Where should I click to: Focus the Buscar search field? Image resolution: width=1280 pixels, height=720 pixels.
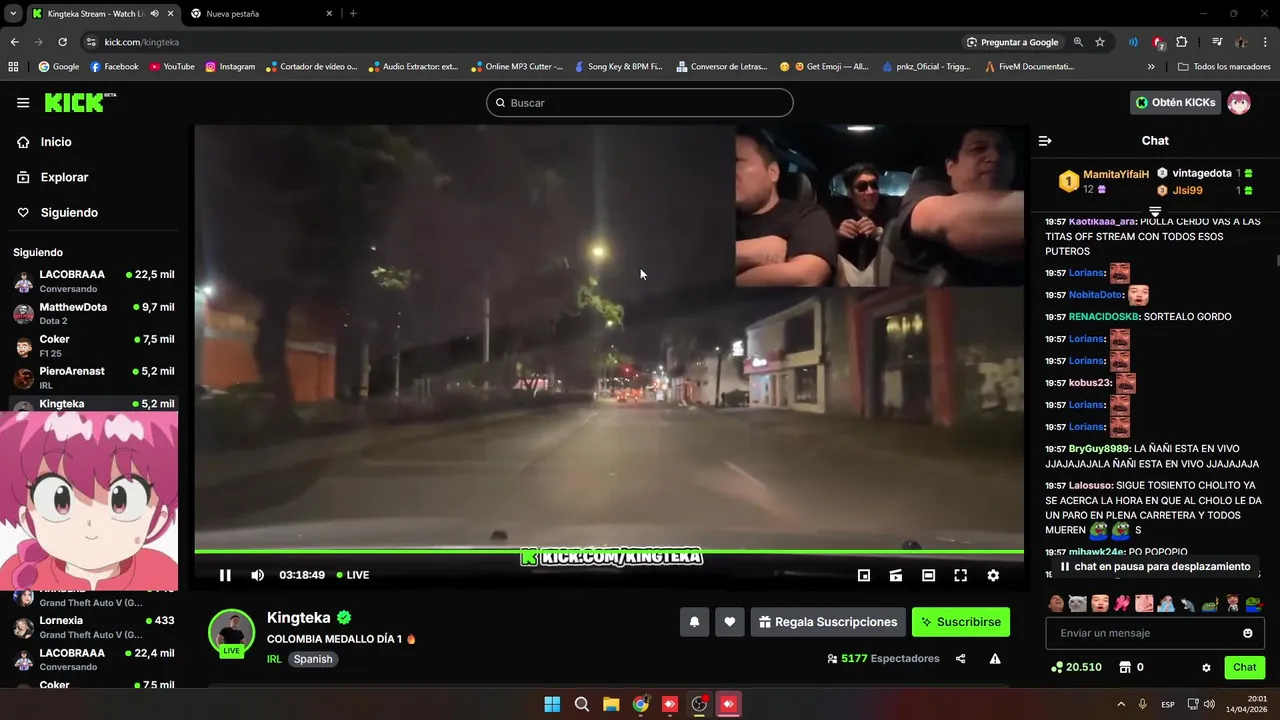tap(640, 103)
